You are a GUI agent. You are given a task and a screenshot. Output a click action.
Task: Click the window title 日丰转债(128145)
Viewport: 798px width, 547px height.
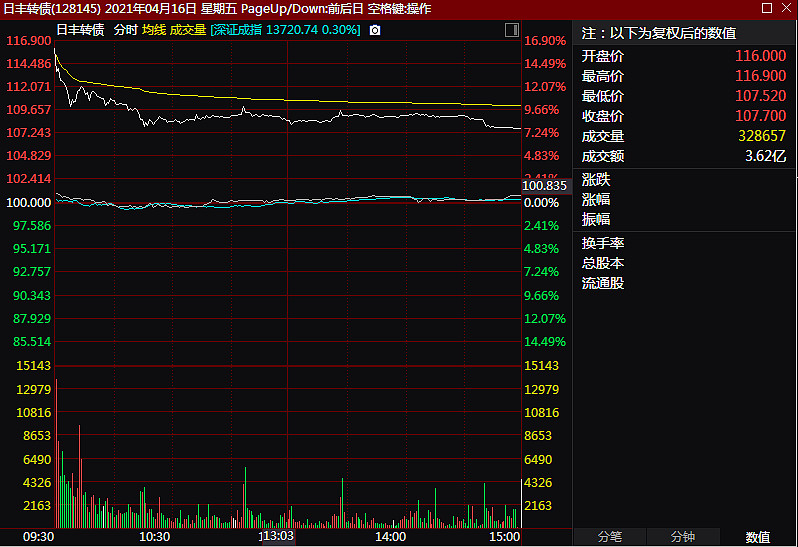coord(52,9)
